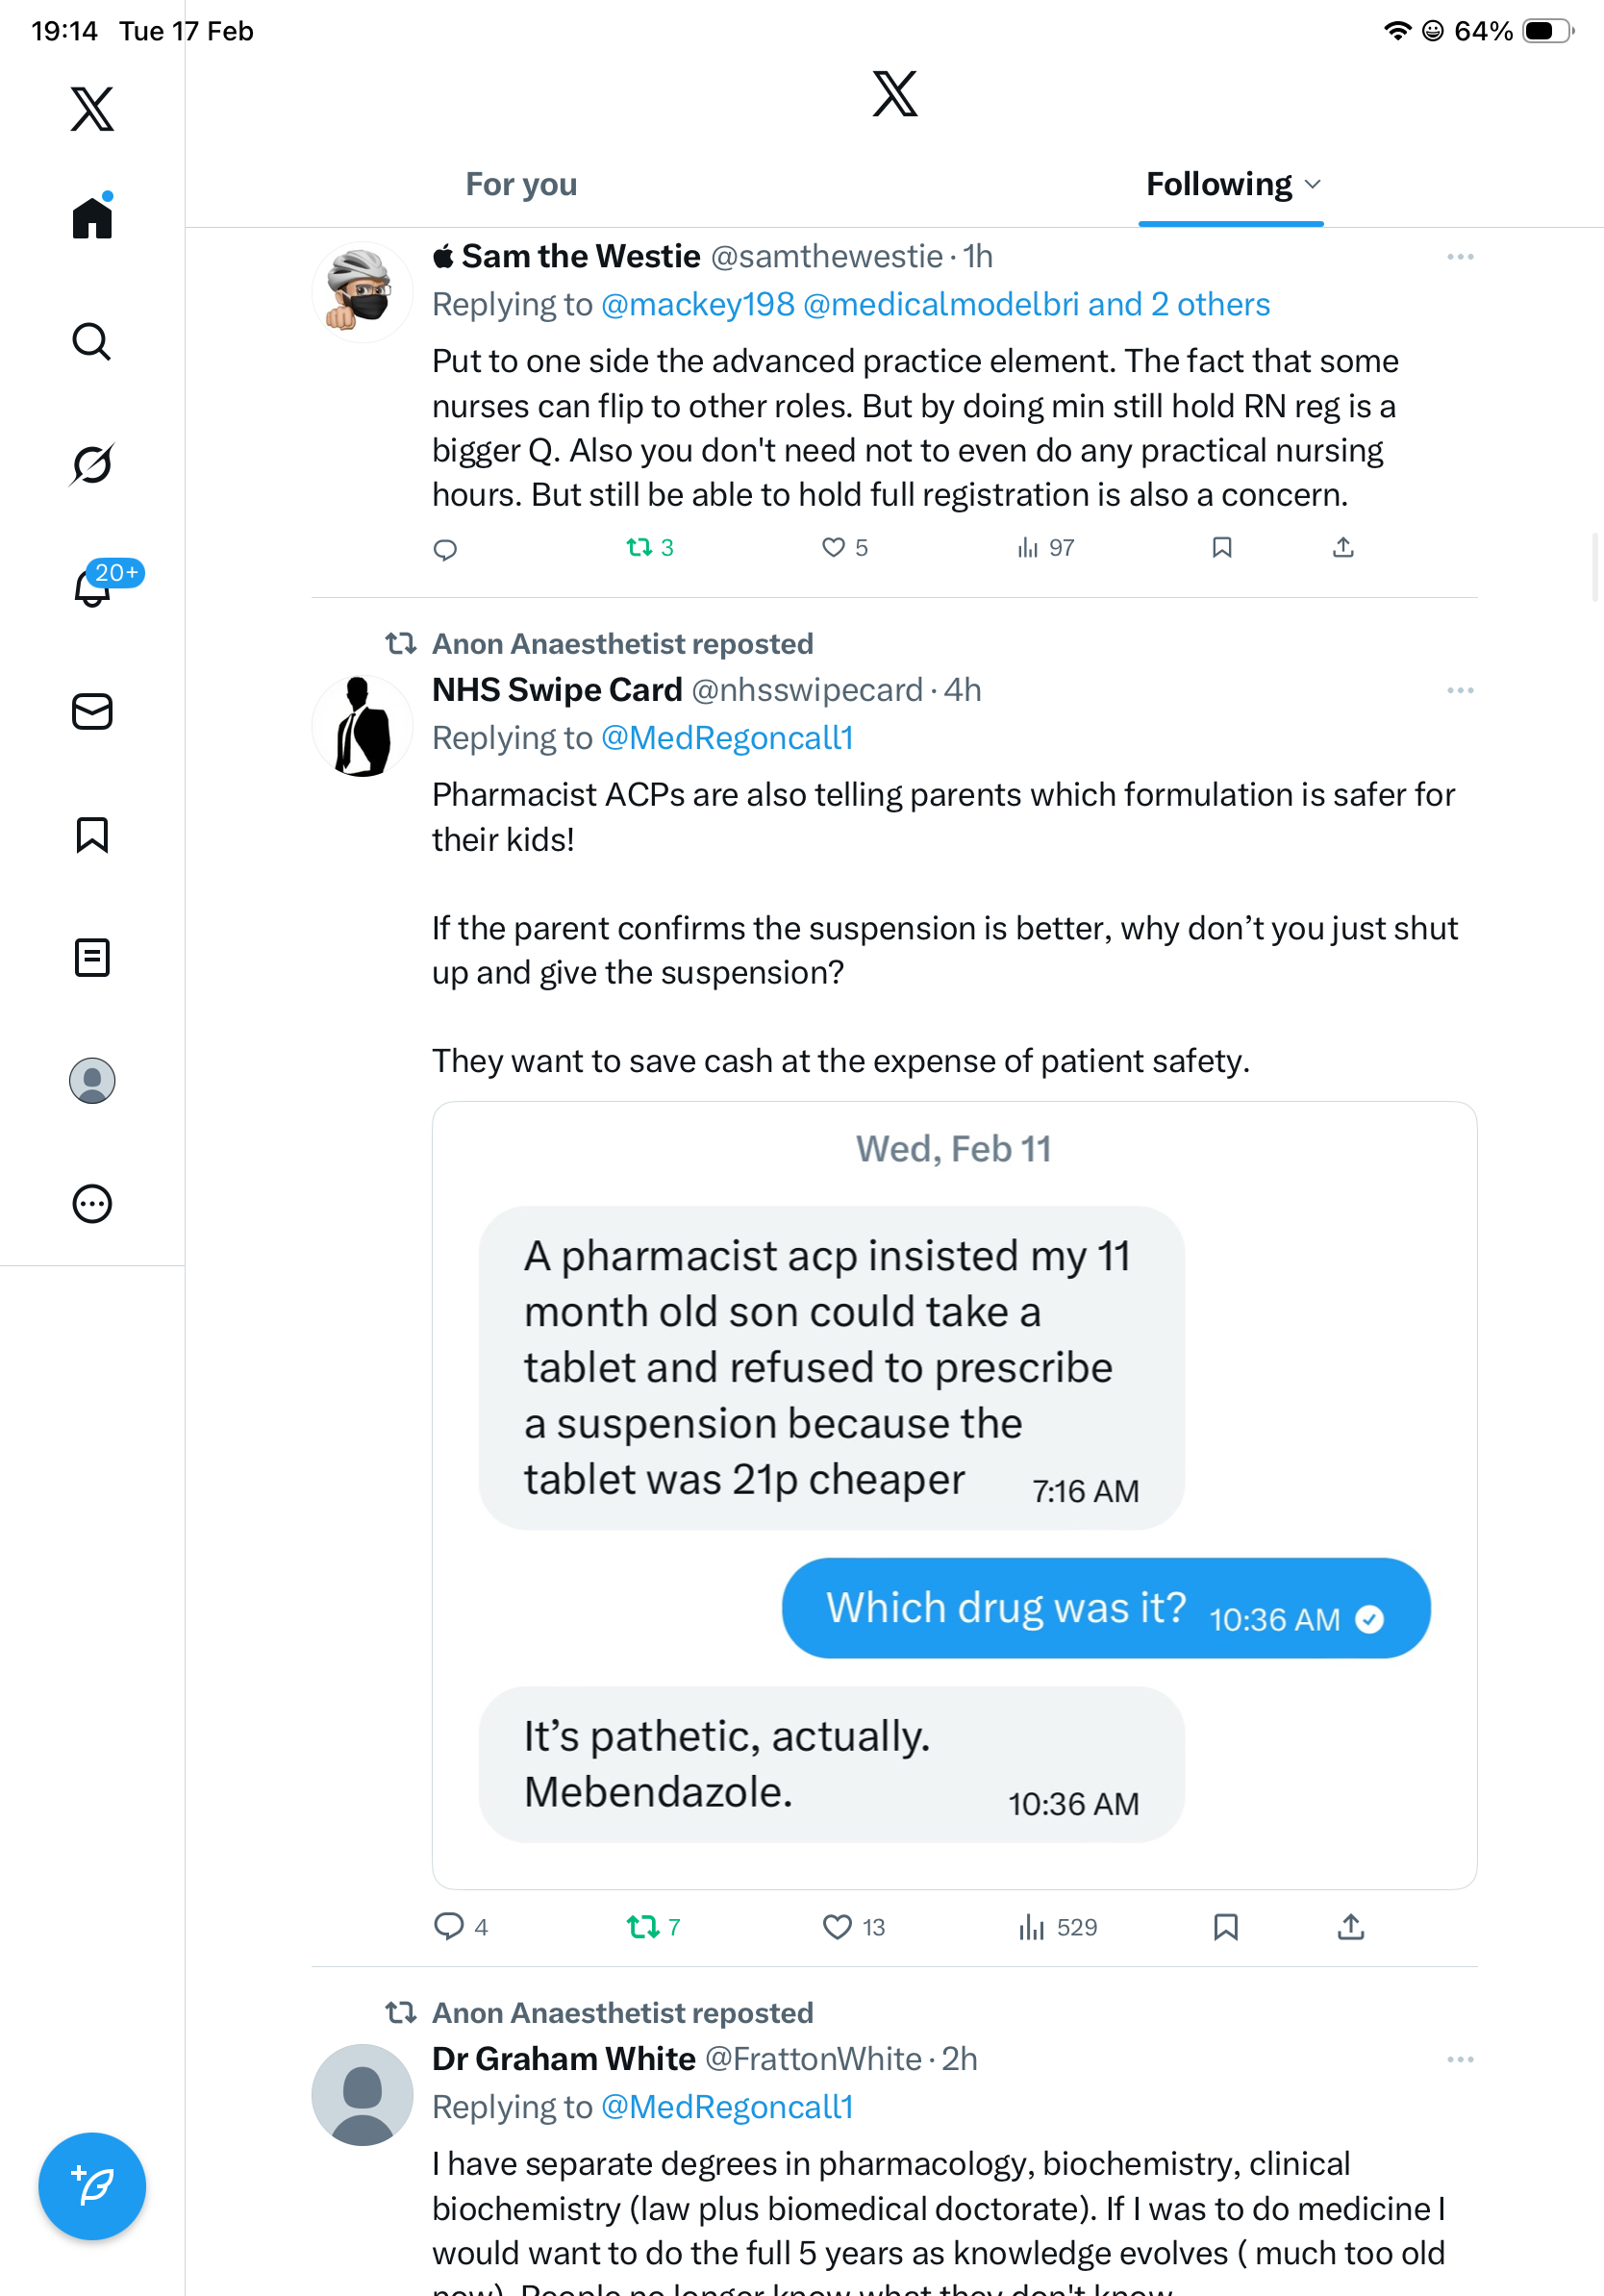Tap the compose new post button
Image resolution: width=1604 pixels, height=2296 pixels.
[92, 2186]
